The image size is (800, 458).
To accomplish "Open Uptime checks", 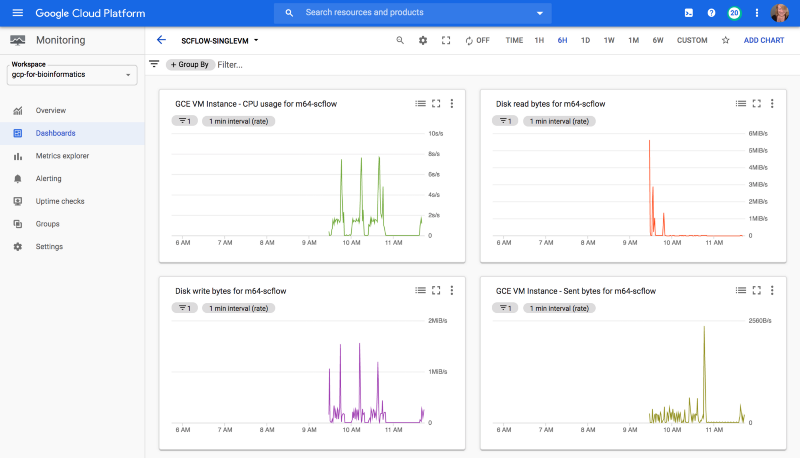I will (72, 201).
